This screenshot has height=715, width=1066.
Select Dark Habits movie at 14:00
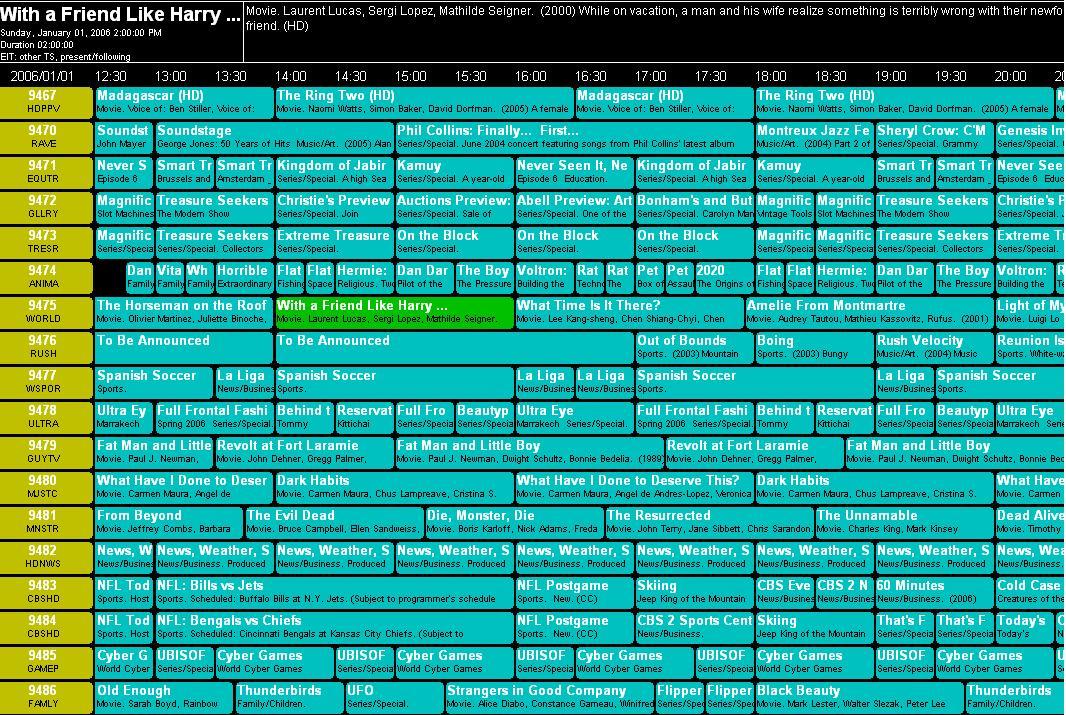(394, 487)
